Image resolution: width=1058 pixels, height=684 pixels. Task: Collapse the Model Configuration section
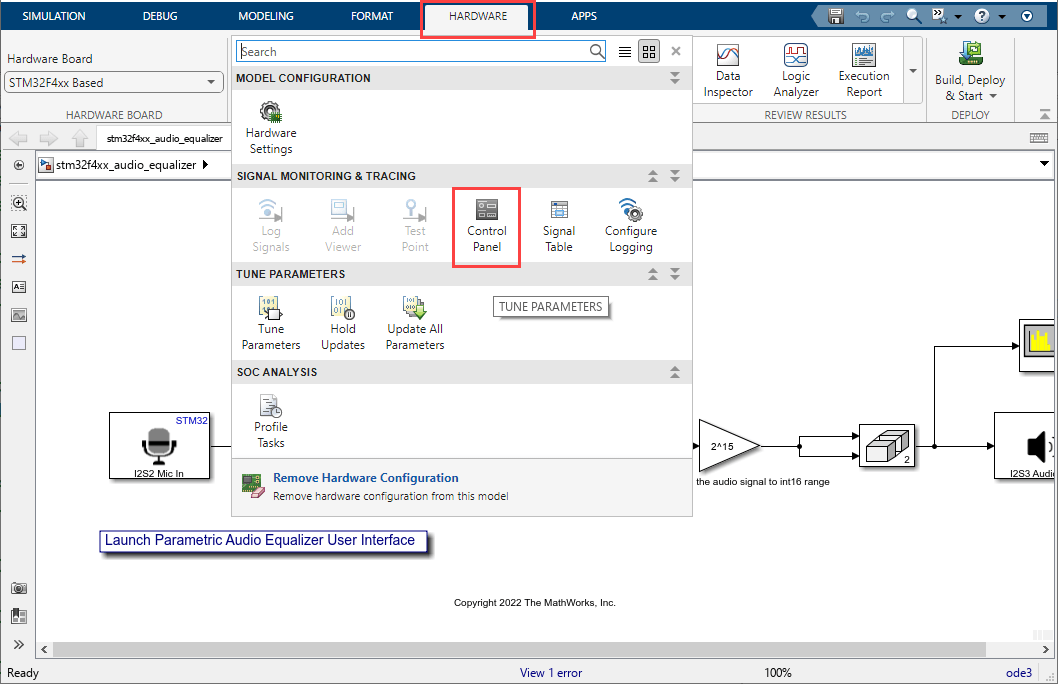tap(675, 78)
